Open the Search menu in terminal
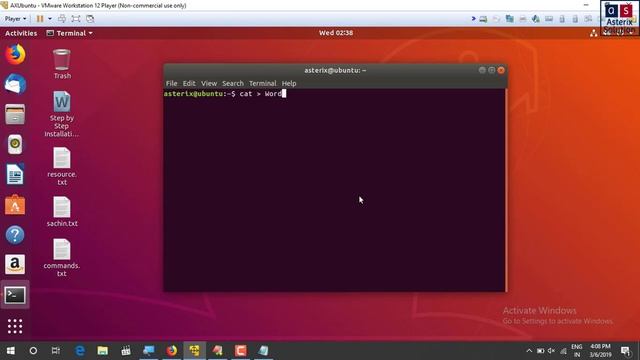 pos(233,83)
